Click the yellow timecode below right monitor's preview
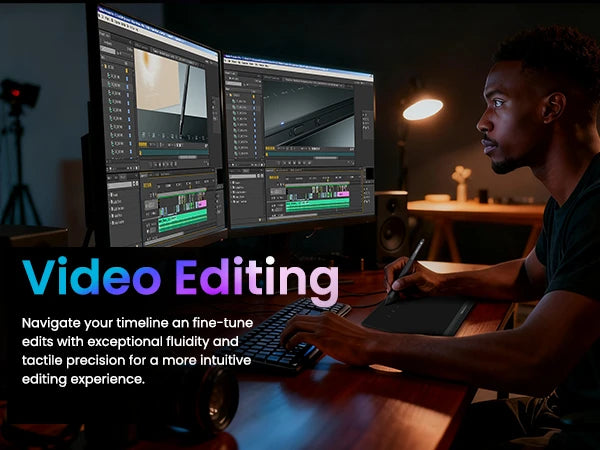Viewport: 600px width, 450px height. 270,148
